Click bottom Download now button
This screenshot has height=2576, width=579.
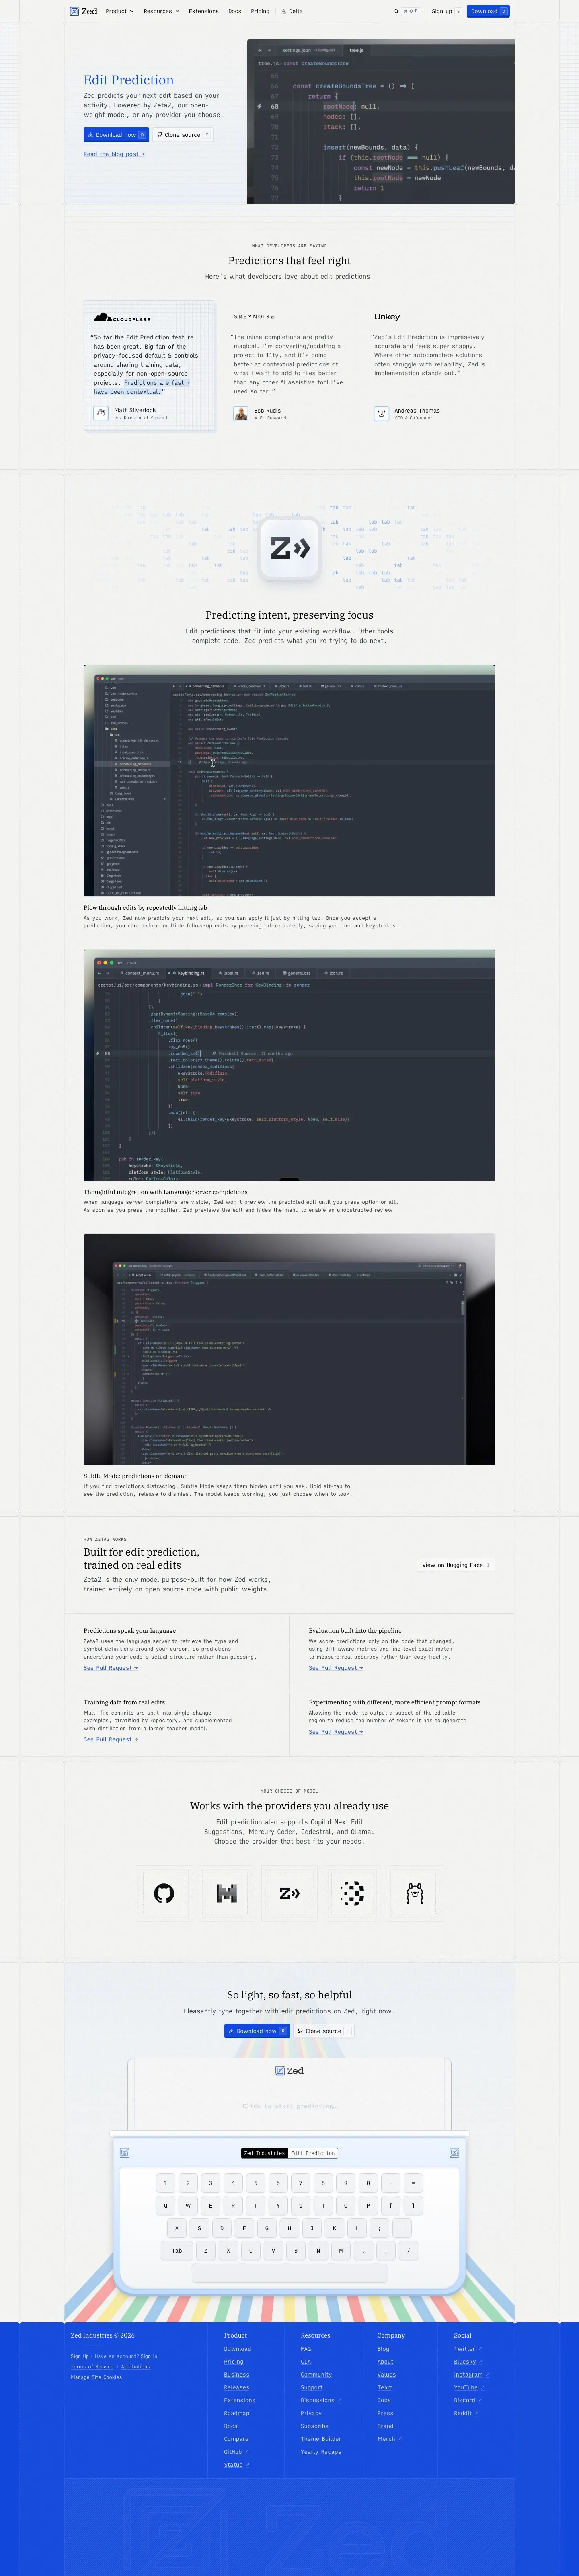[x=257, y=2031]
